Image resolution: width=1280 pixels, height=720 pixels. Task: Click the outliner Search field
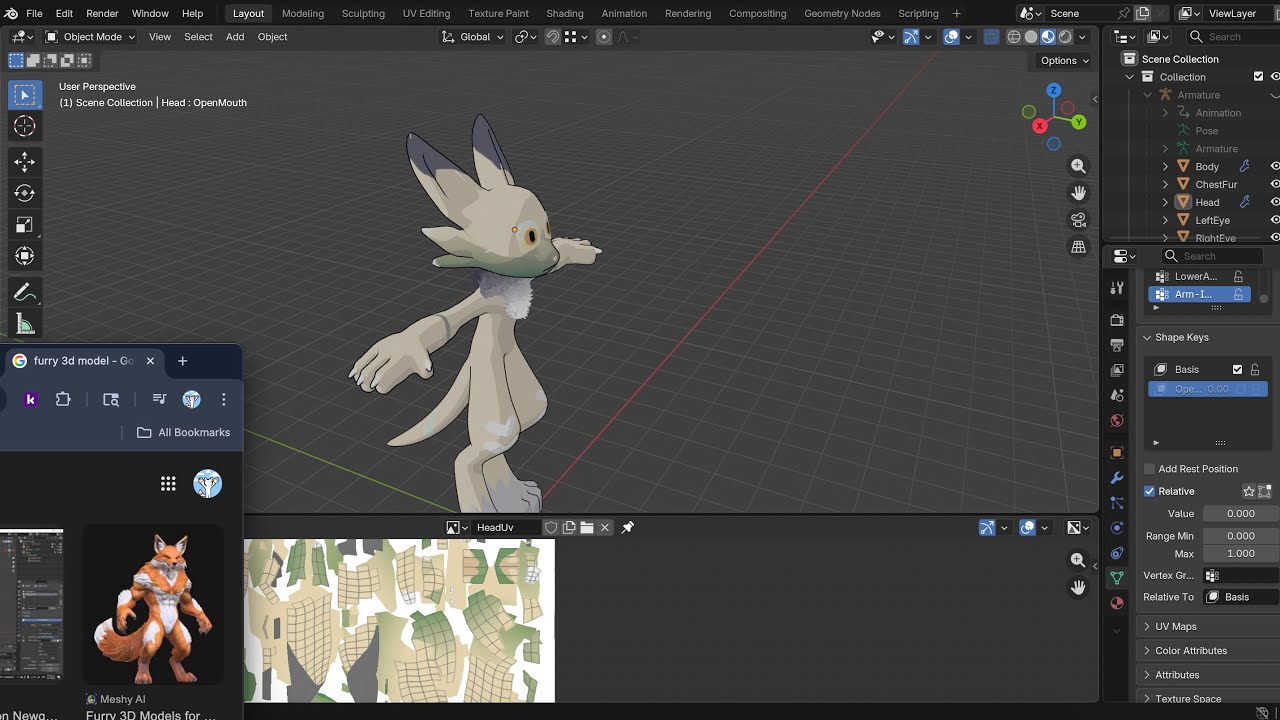click(x=1232, y=37)
